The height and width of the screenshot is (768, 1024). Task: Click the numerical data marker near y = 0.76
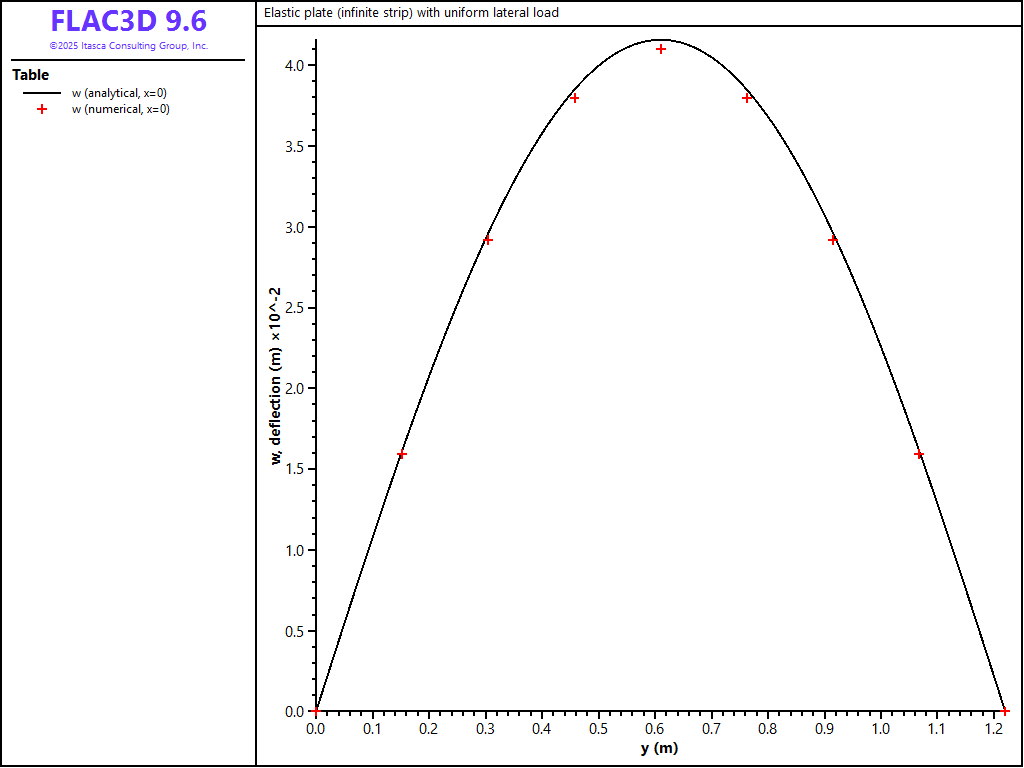[747, 98]
